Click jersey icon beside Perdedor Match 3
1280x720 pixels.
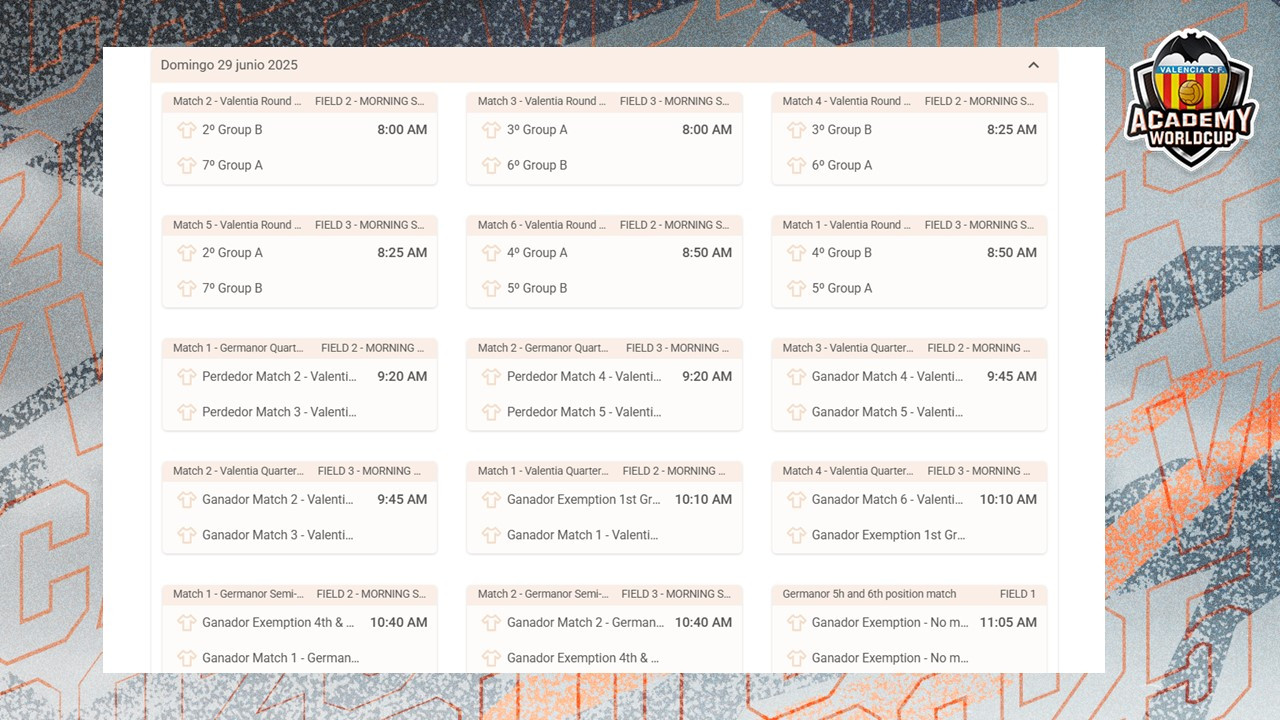187,412
